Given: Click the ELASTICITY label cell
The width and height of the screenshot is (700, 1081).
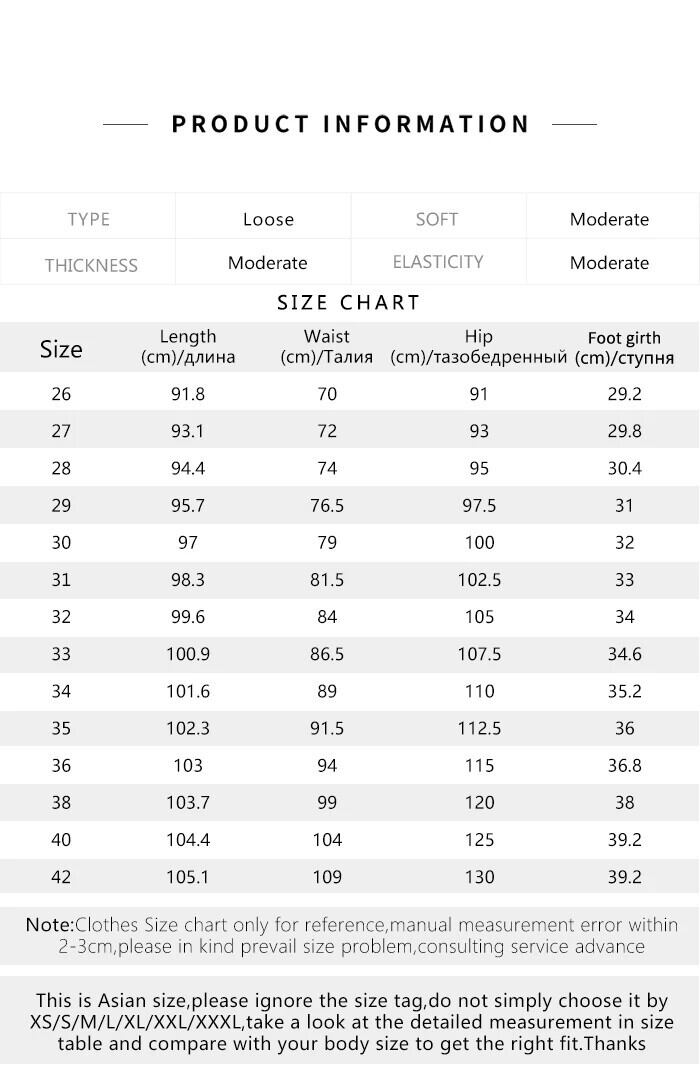Looking at the screenshot, I should 438,262.
